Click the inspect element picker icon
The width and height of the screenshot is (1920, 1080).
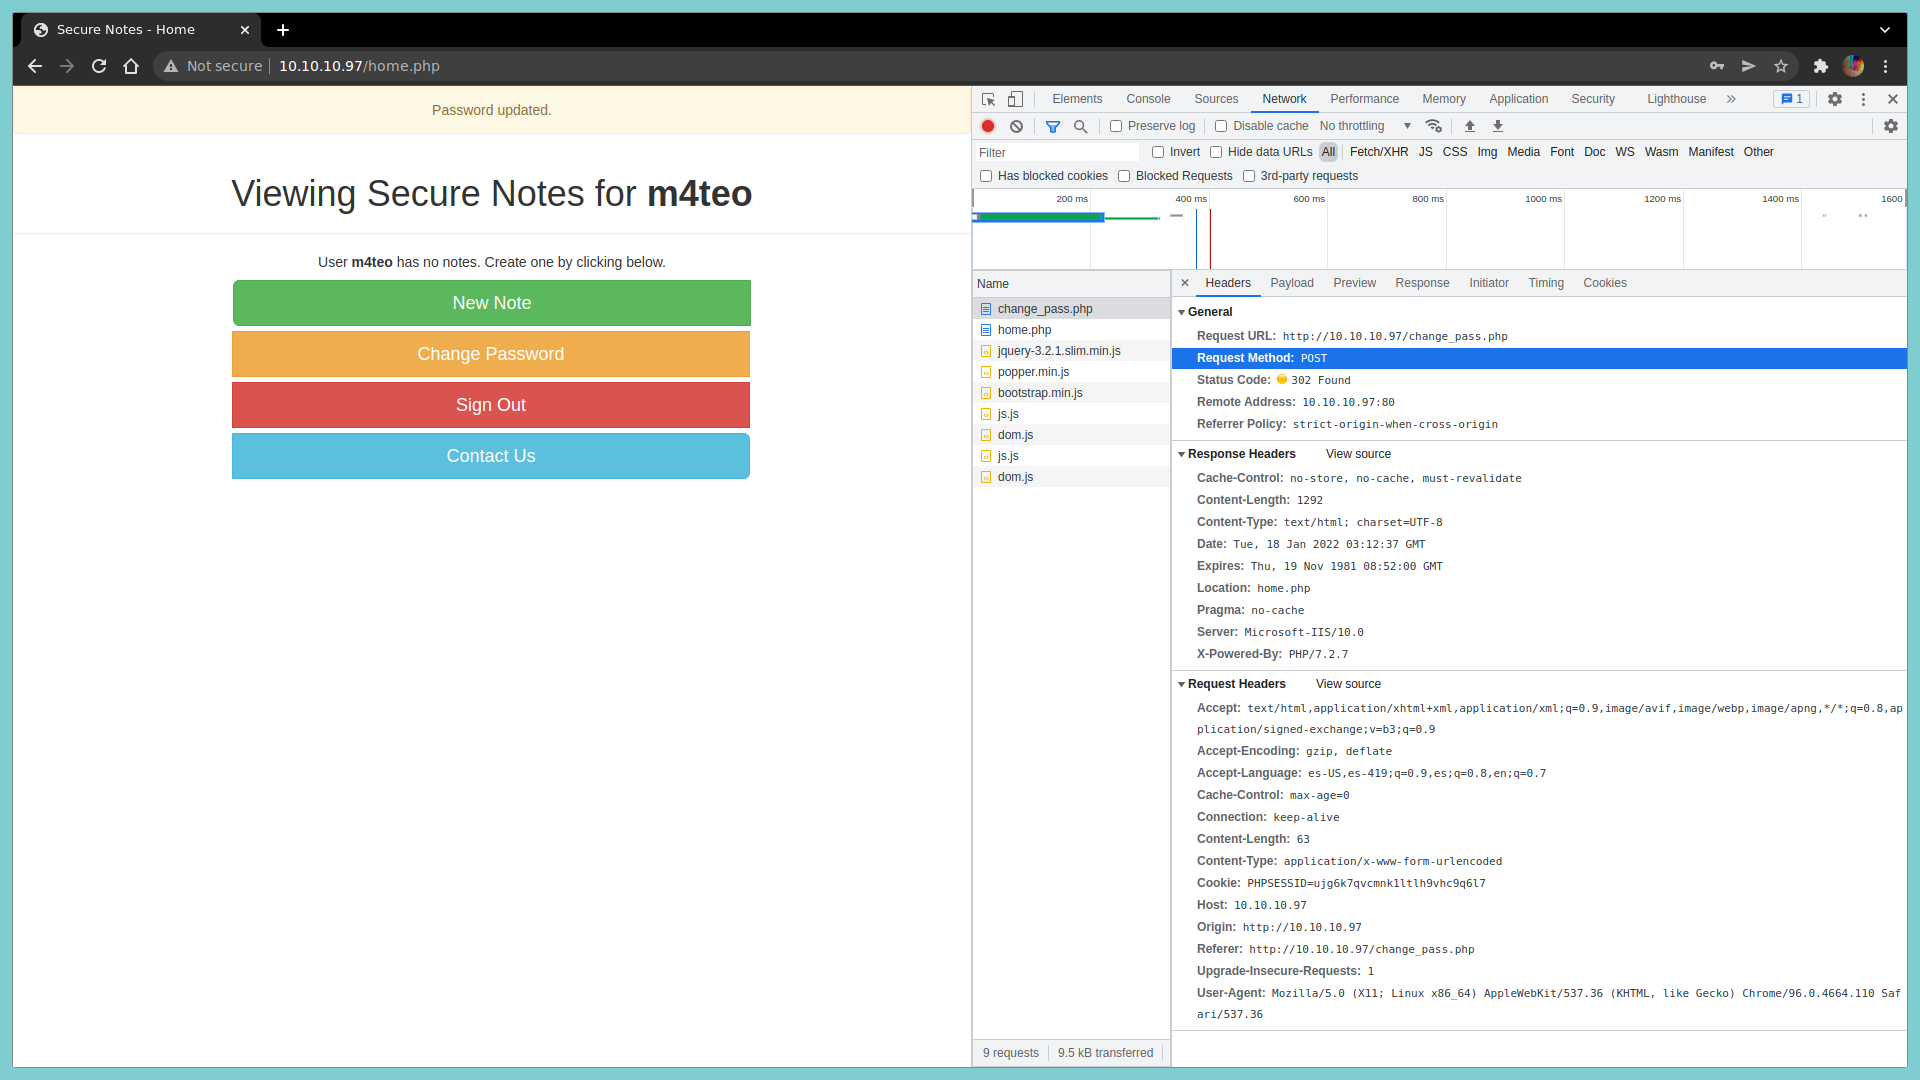click(x=988, y=99)
